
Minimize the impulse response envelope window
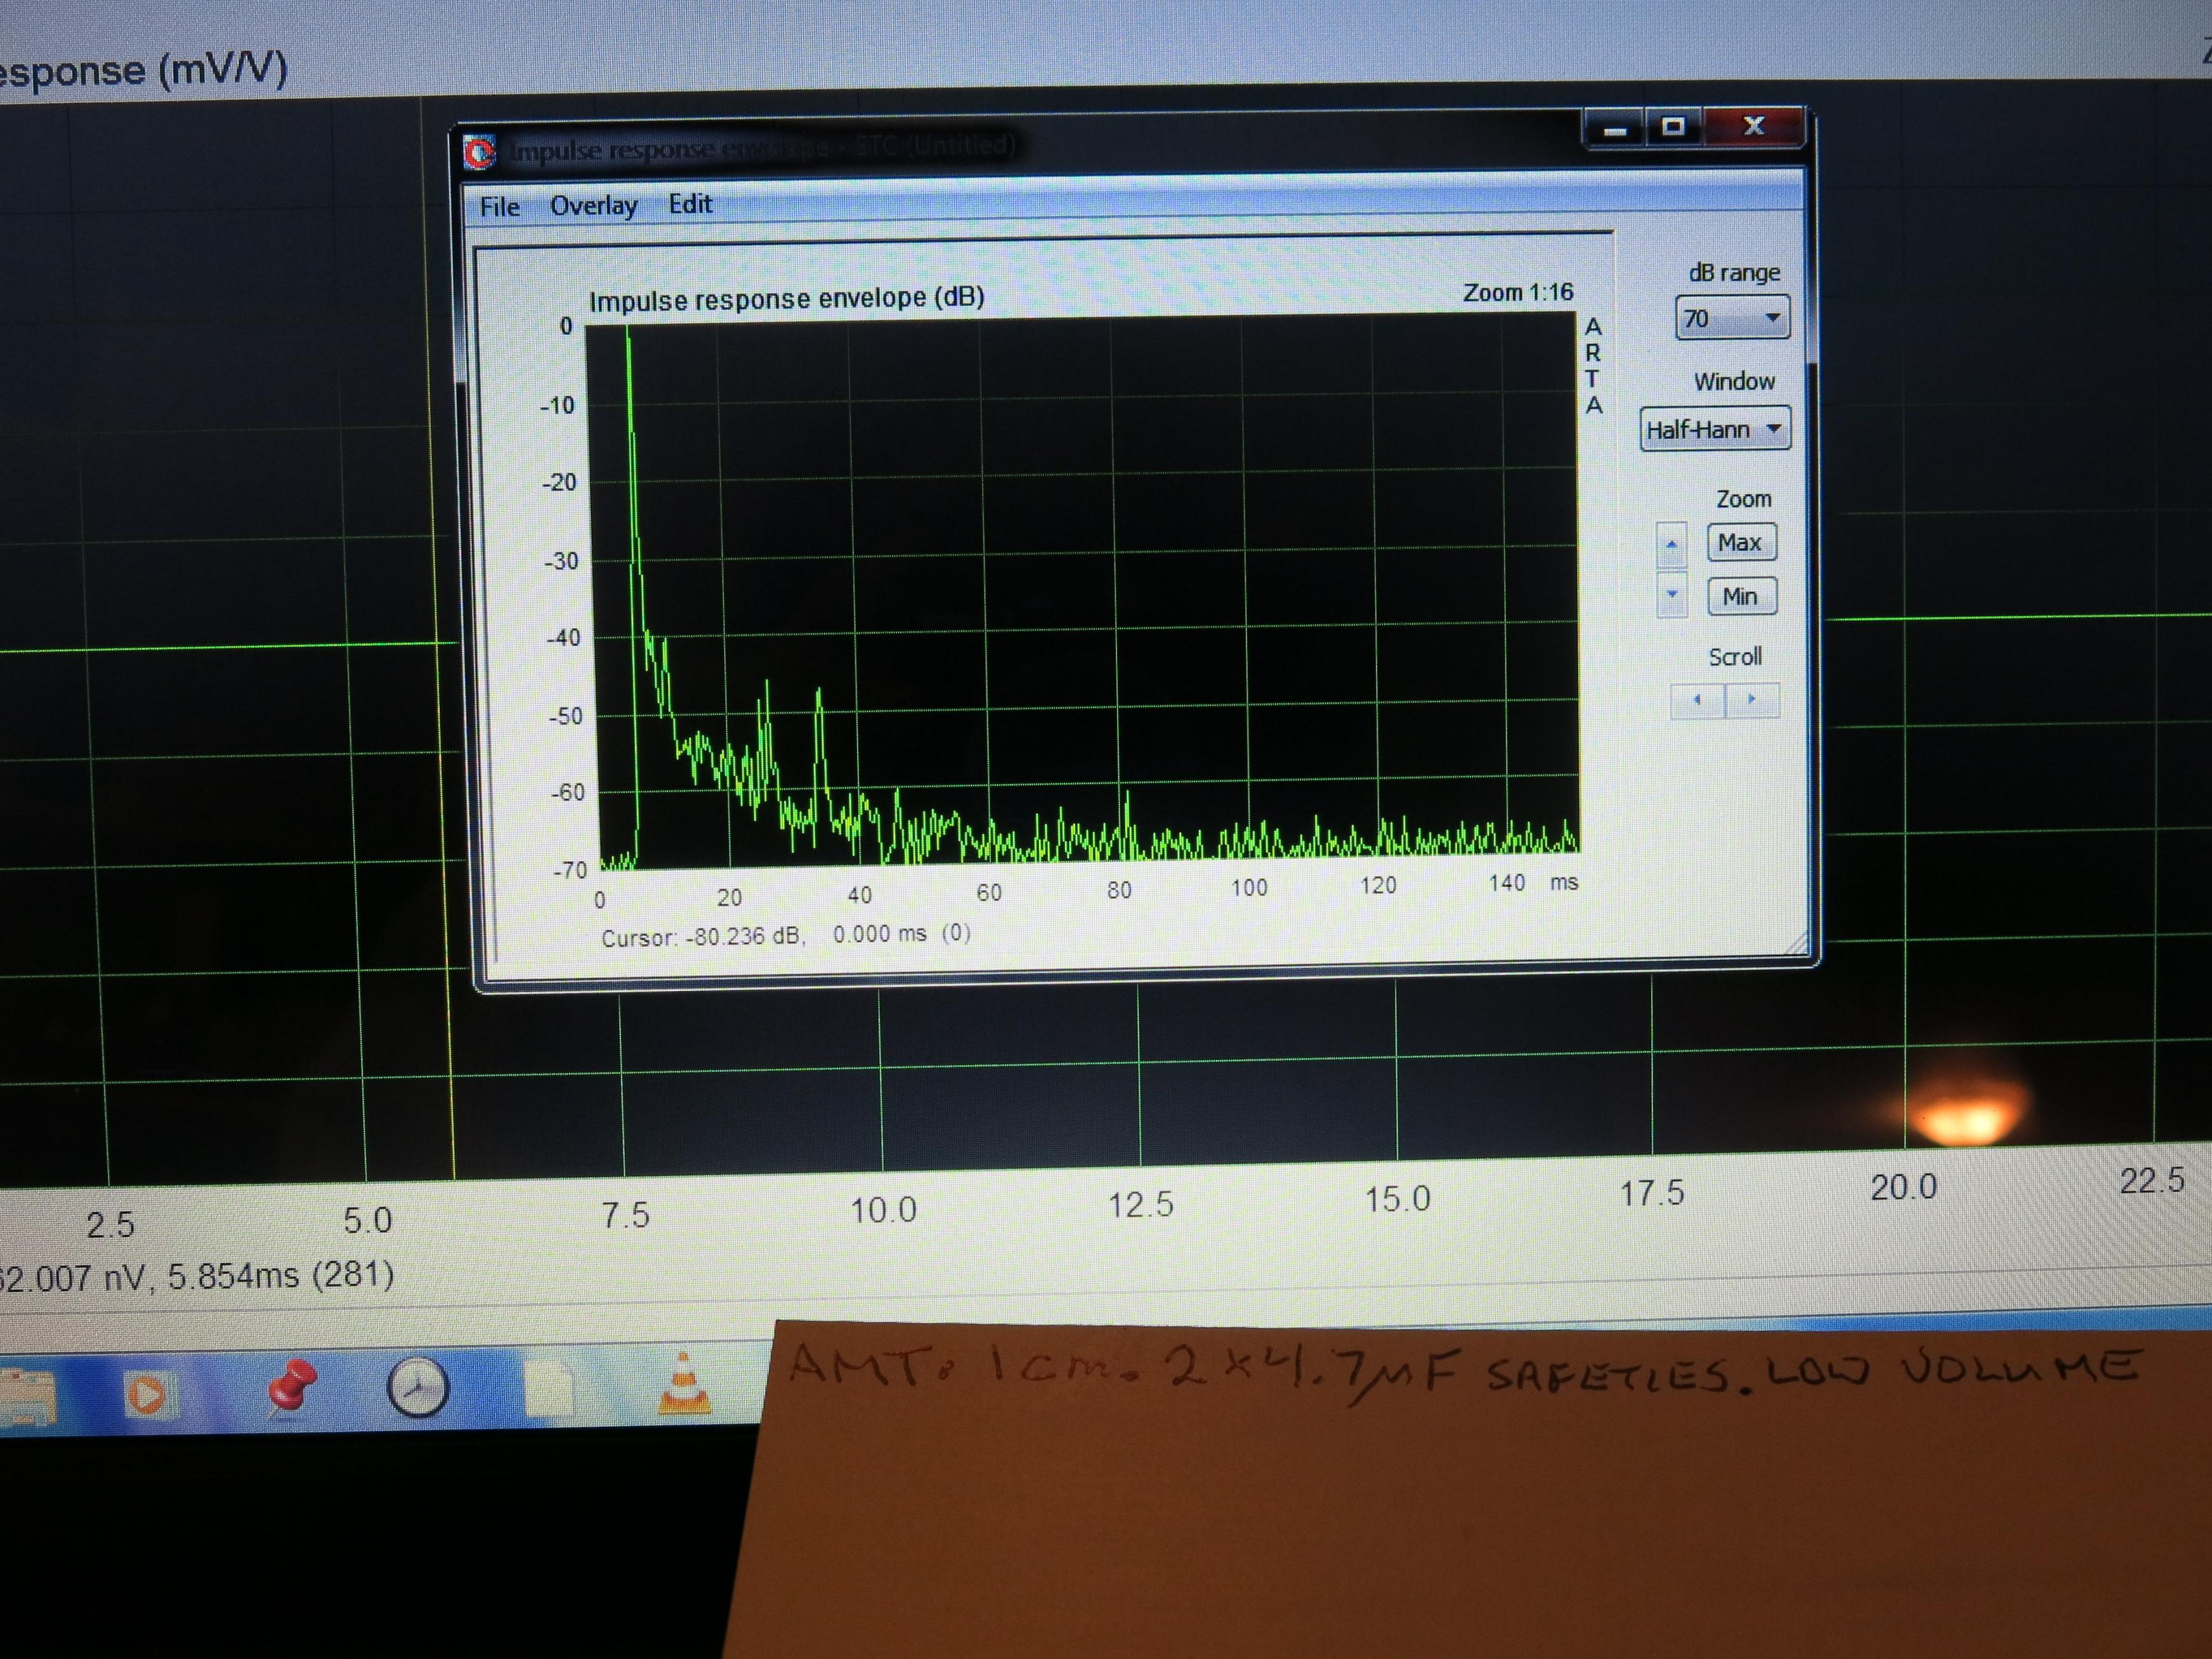click(1614, 129)
